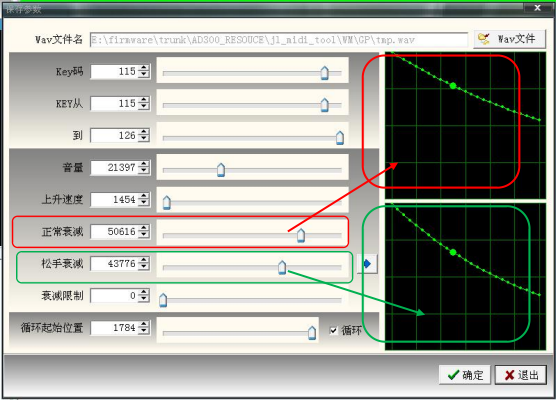
Task: Click the Key码 slider thumb
Action: 324,73
